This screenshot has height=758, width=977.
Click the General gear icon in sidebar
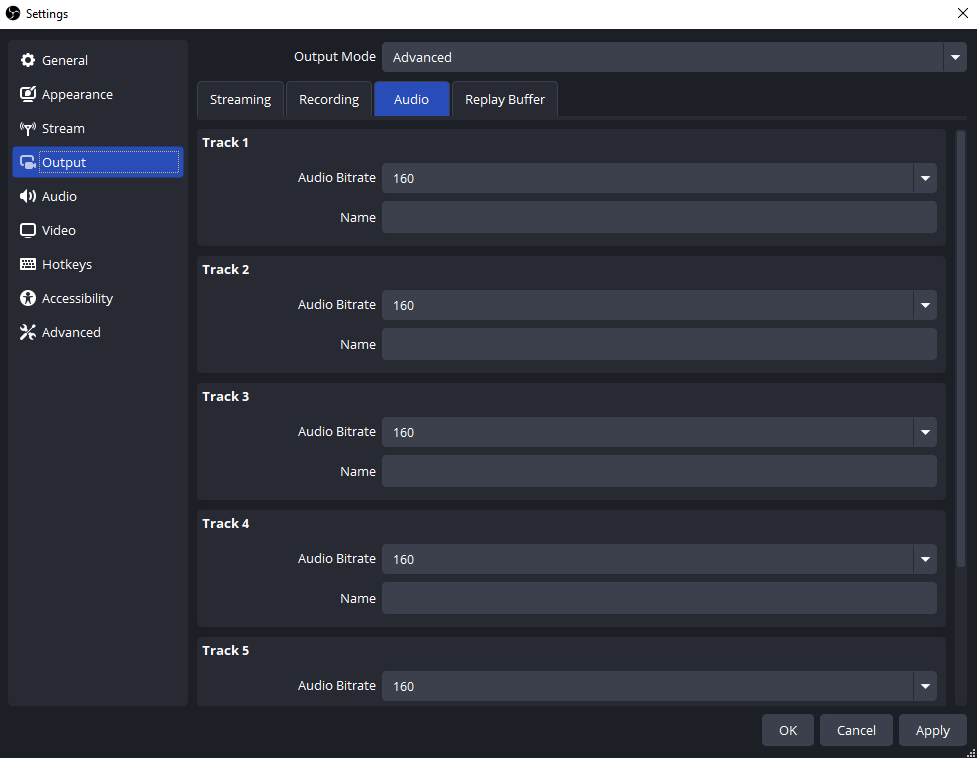tap(28, 61)
